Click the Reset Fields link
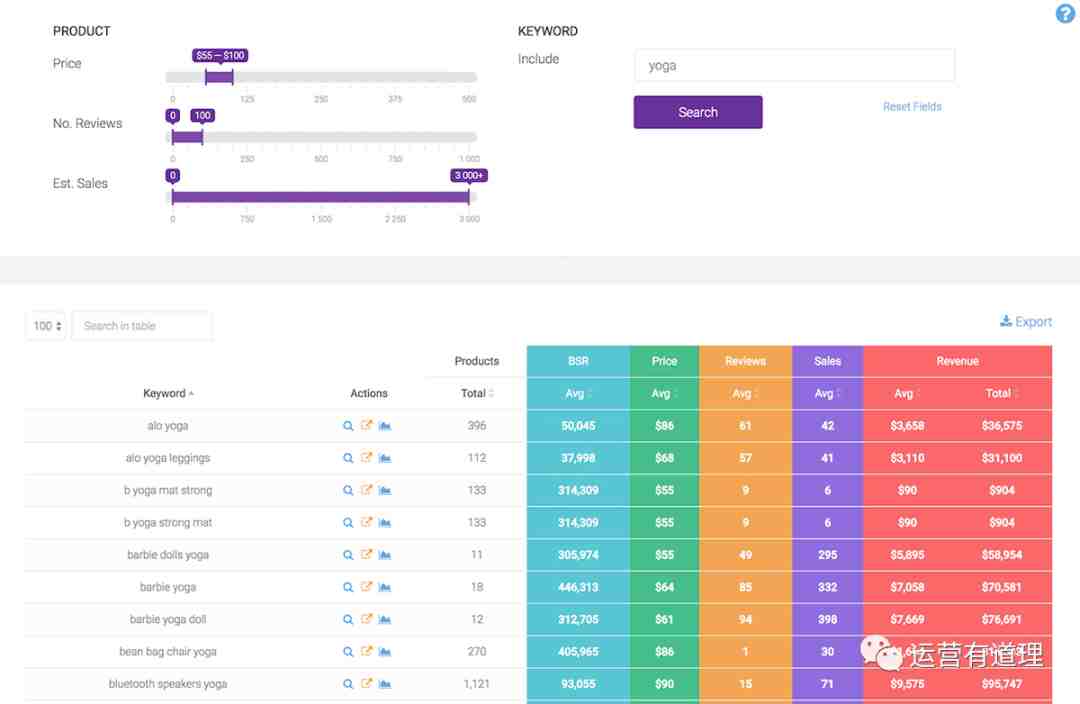The height and width of the screenshot is (704, 1080). point(912,107)
